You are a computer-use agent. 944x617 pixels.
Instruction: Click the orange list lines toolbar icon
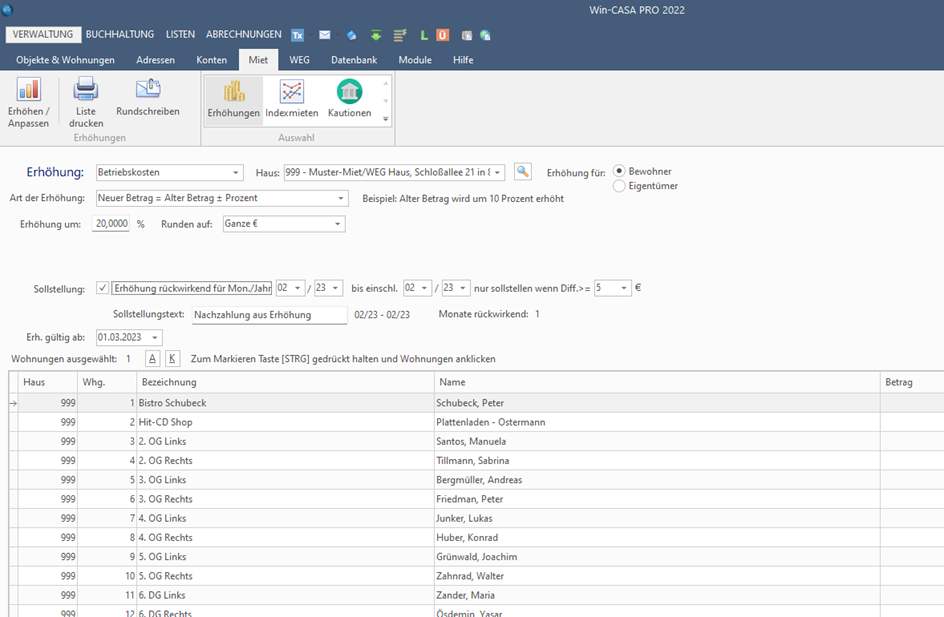400,35
